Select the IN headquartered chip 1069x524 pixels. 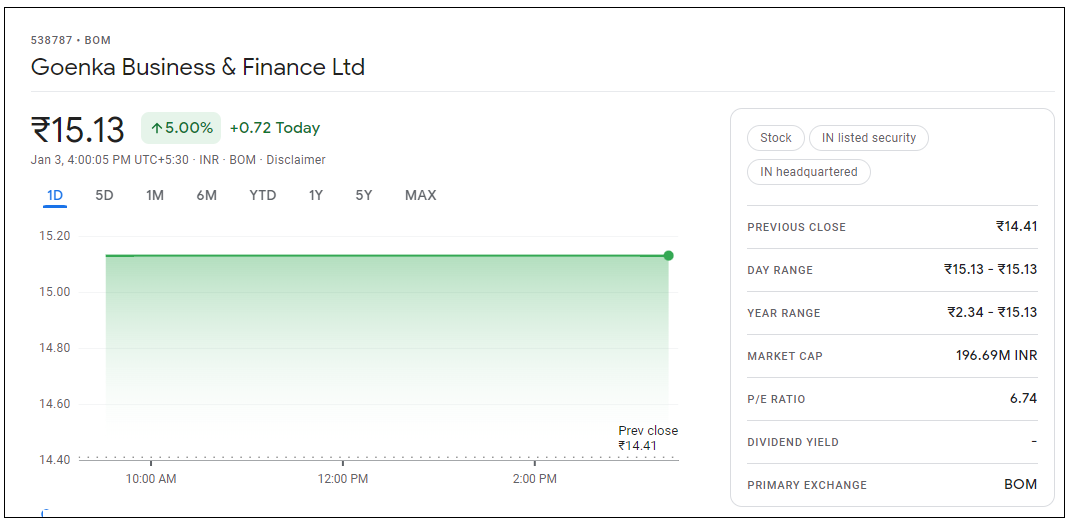click(808, 172)
